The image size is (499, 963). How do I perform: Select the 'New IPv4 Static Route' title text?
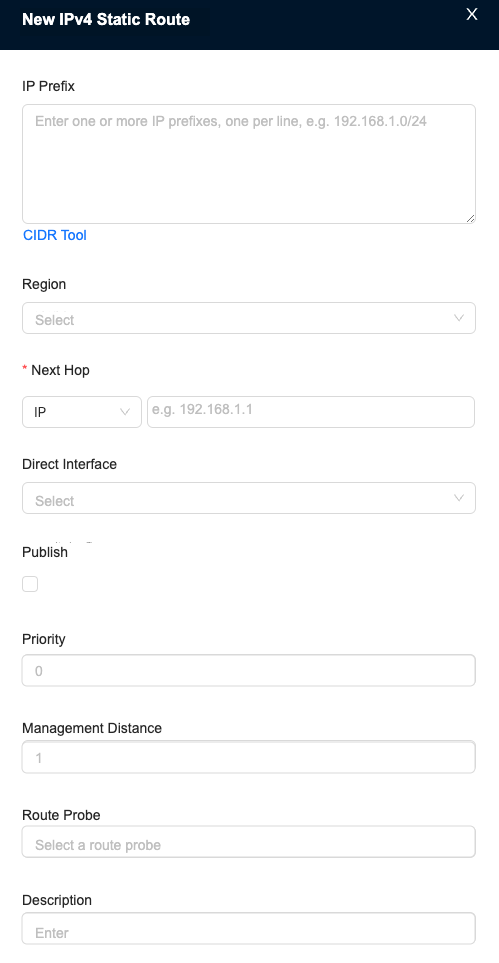(106, 20)
